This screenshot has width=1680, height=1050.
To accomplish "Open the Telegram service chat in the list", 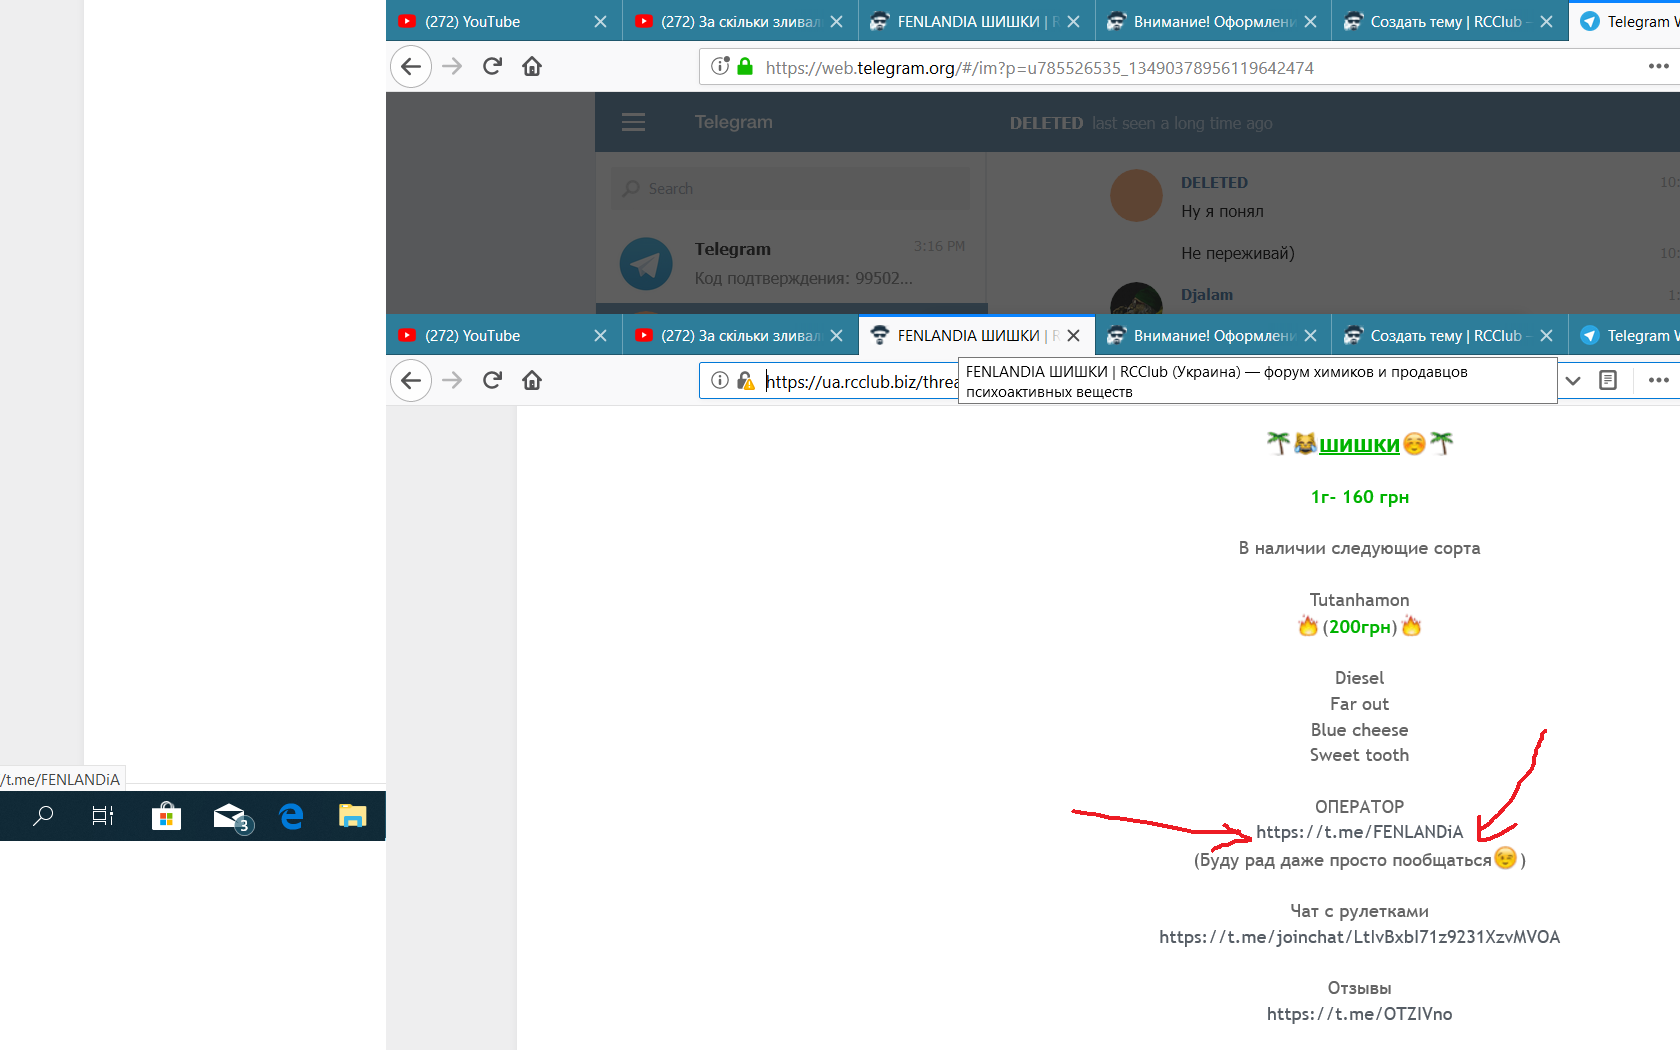I will click(791, 262).
